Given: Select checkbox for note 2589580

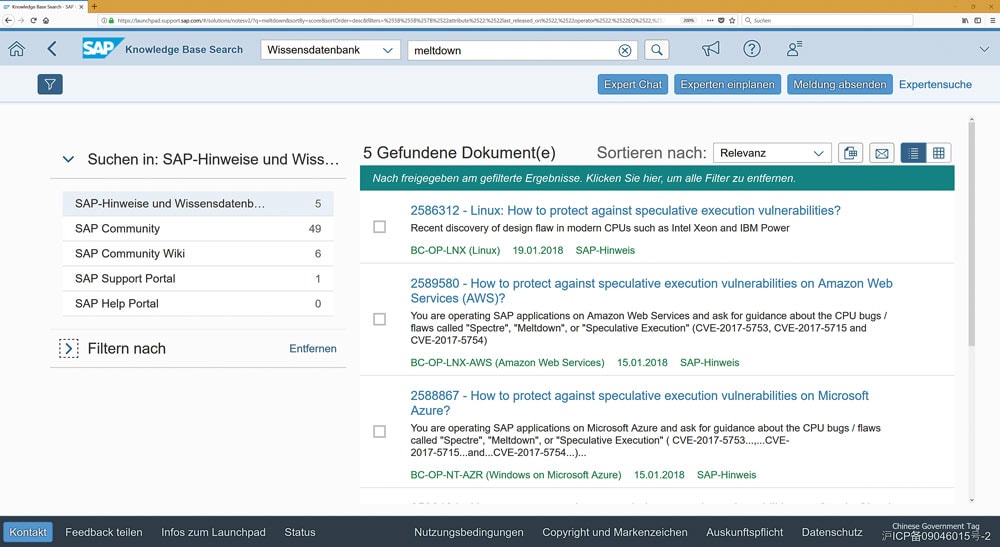Looking at the screenshot, I should [x=379, y=319].
